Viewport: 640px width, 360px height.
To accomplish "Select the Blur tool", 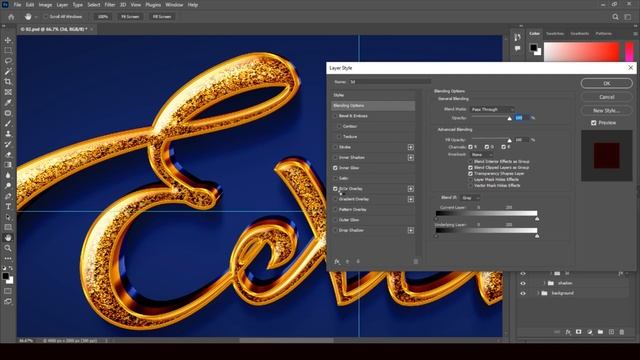I will point(8,175).
